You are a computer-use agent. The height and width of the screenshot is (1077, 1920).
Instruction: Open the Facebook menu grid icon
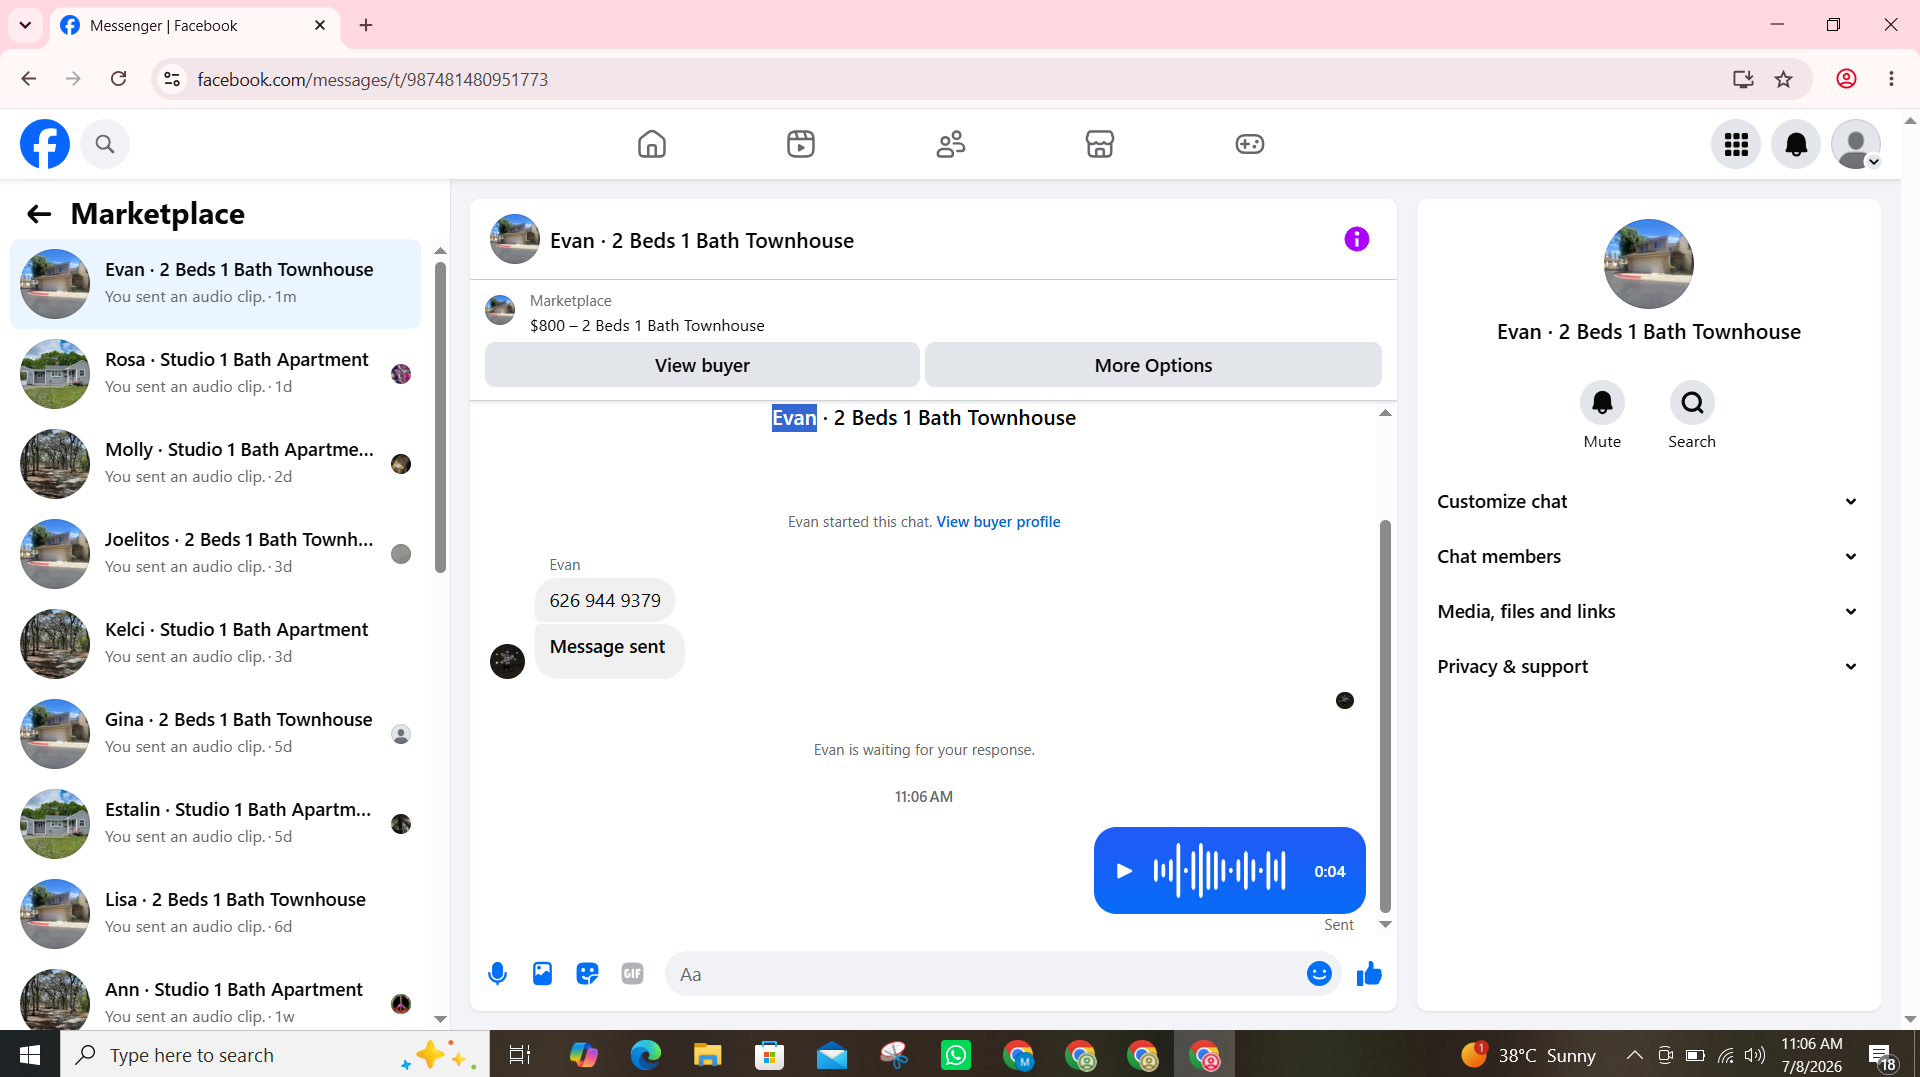click(1736, 144)
